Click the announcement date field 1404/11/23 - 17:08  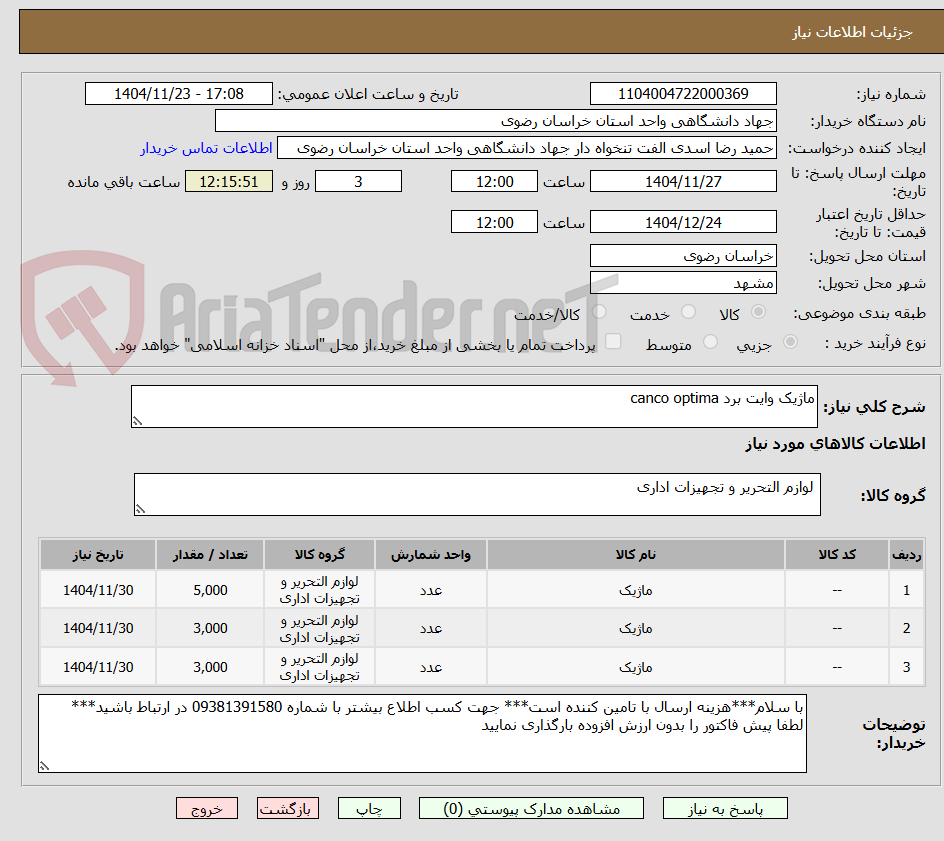[x=179, y=94]
